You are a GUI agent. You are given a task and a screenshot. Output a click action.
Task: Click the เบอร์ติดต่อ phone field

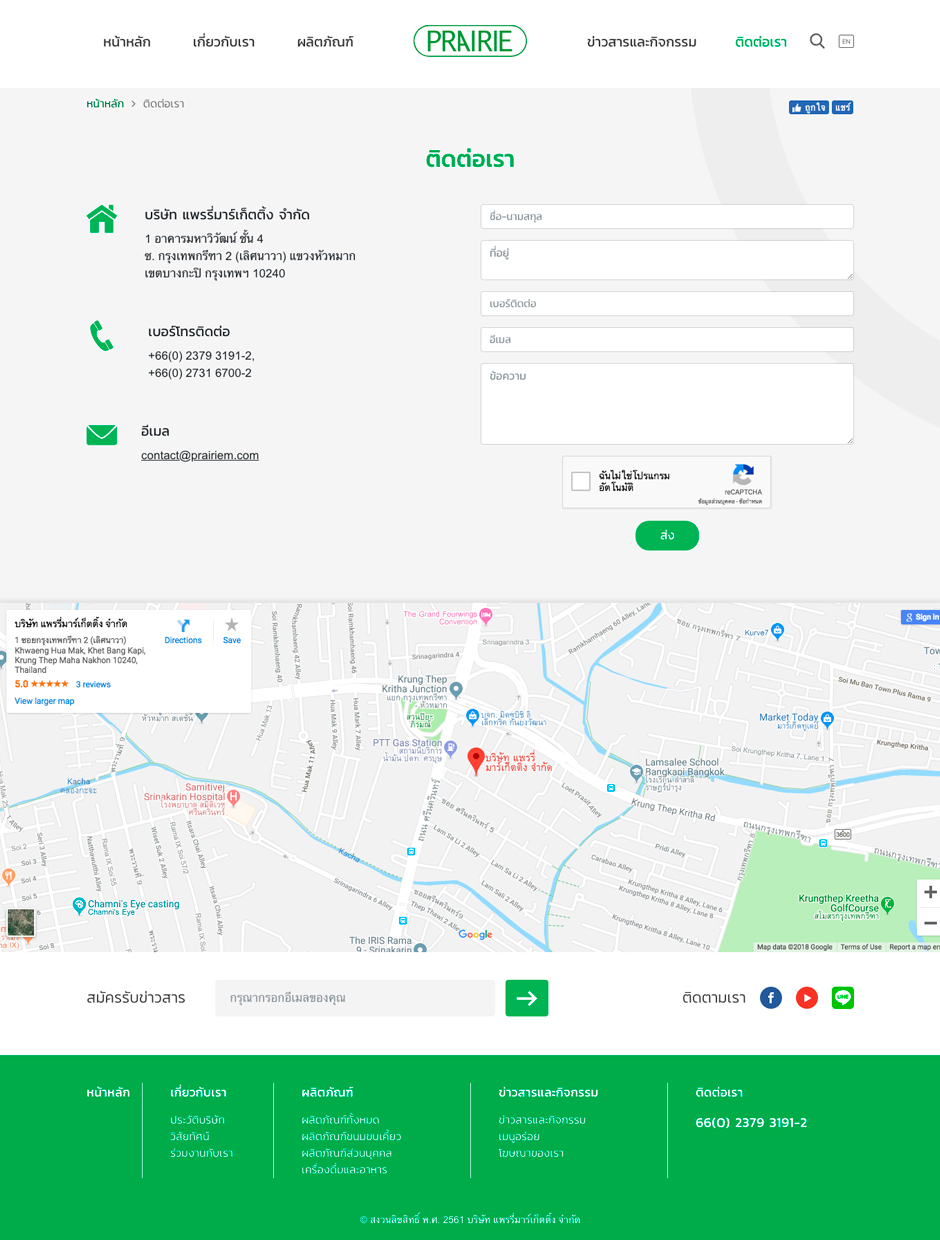[667, 303]
